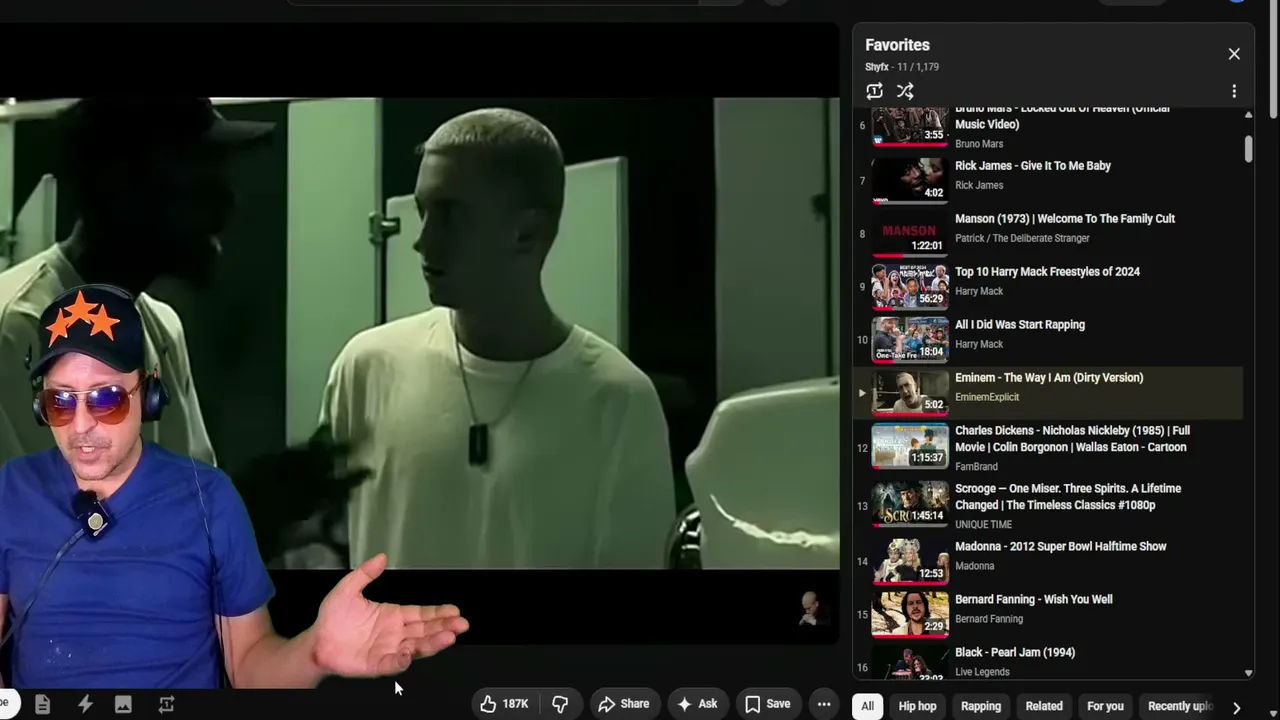Open Patrick / The Deliberate Stranger channel
This screenshot has width=1280, height=720.
tap(1022, 238)
